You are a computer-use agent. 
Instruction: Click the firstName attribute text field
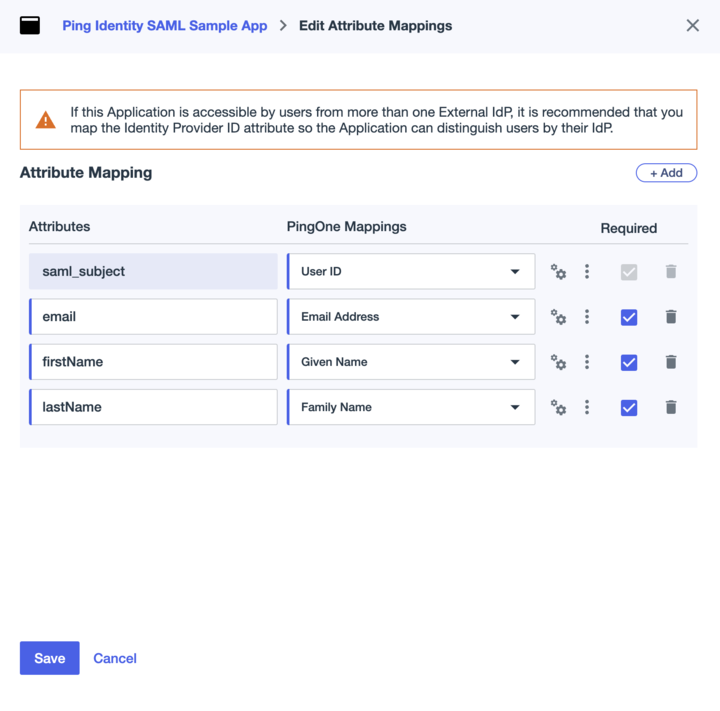pyautogui.click(x=153, y=362)
